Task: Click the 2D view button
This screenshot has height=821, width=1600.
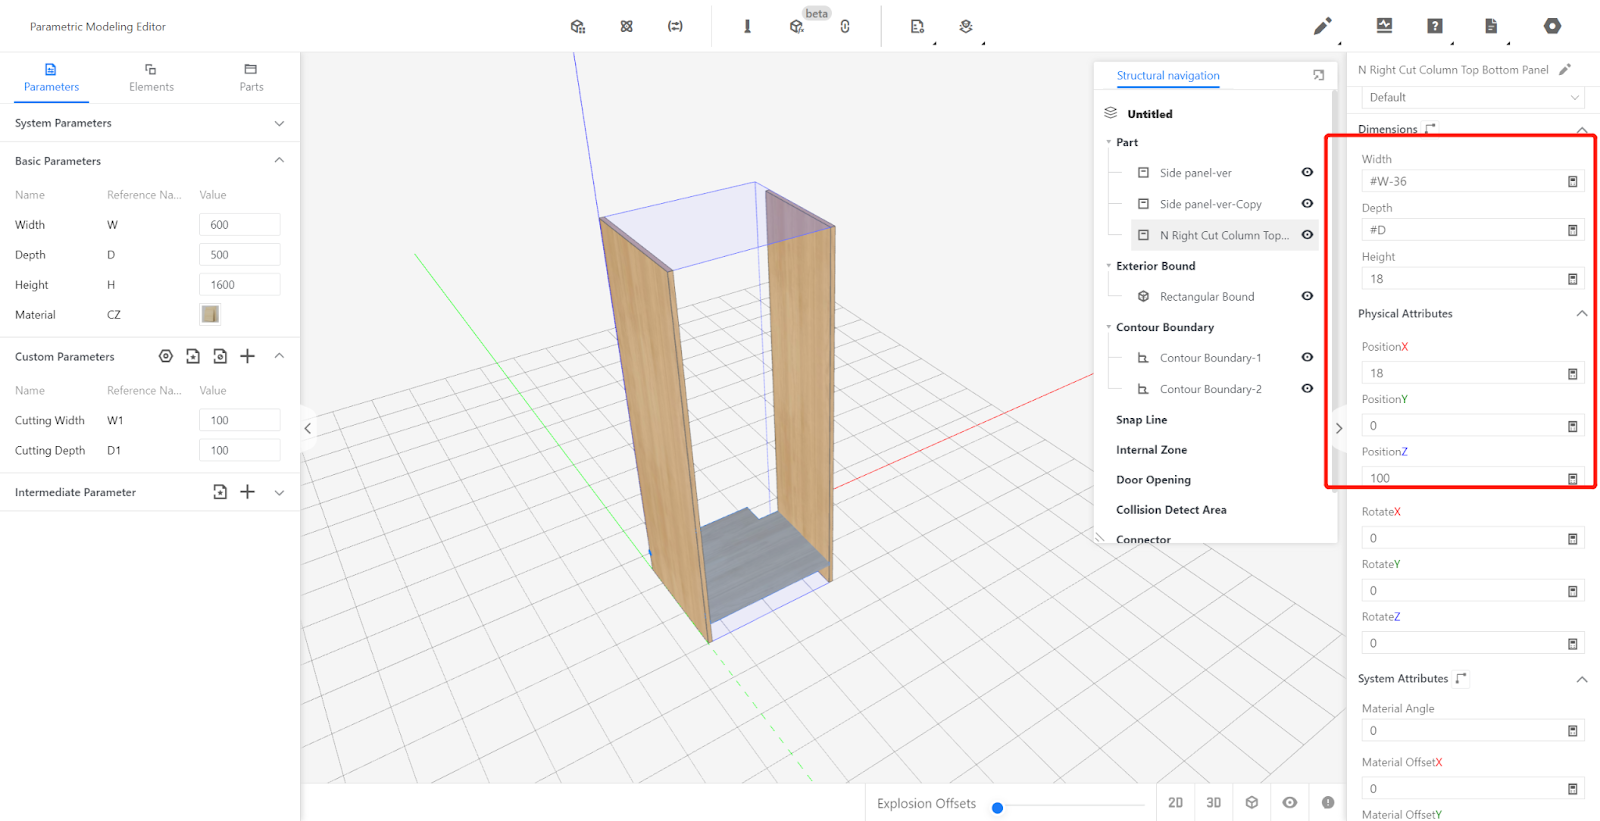Action: click(x=1175, y=802)
